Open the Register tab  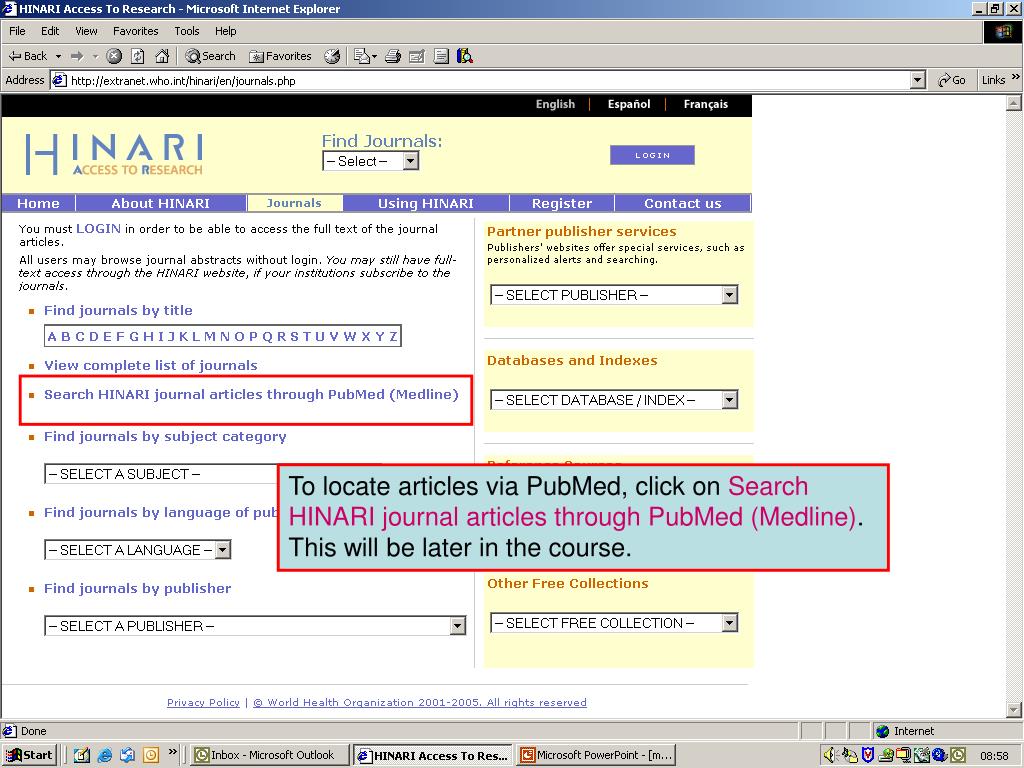562,203
